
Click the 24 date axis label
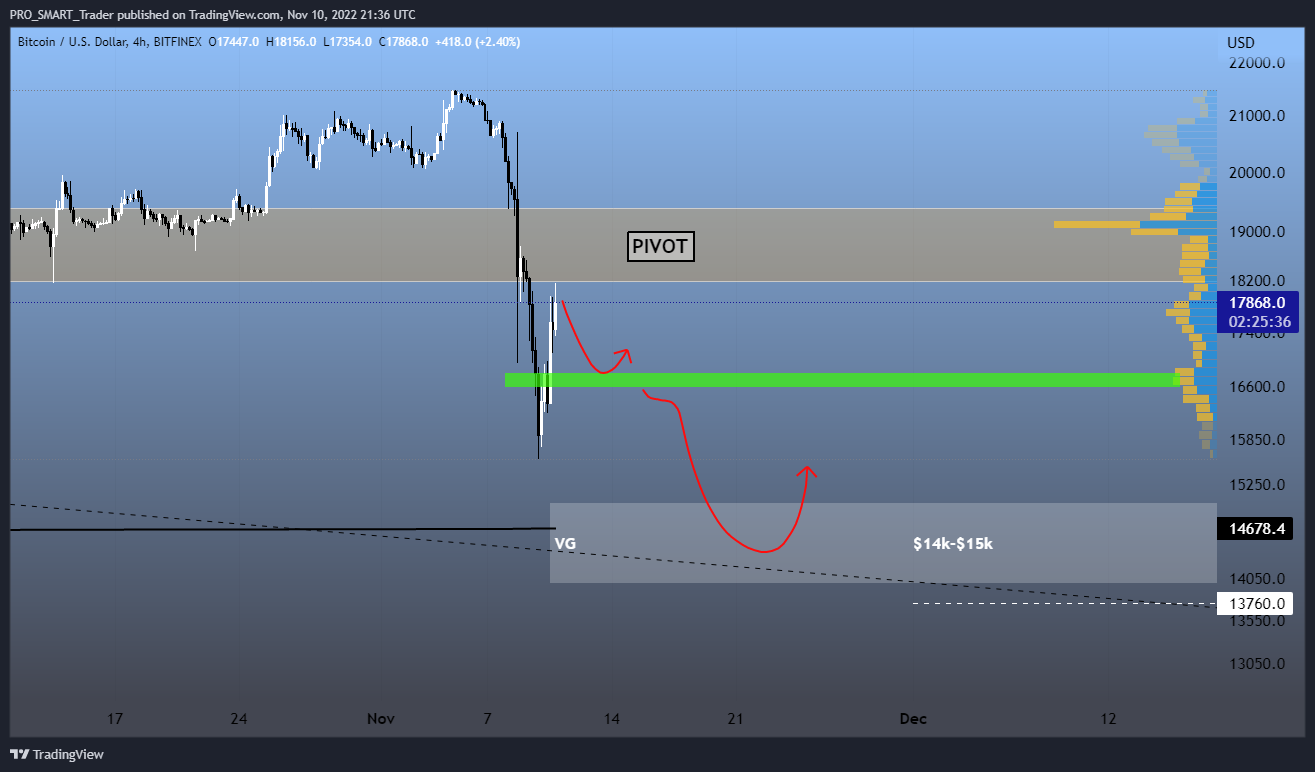238,718
